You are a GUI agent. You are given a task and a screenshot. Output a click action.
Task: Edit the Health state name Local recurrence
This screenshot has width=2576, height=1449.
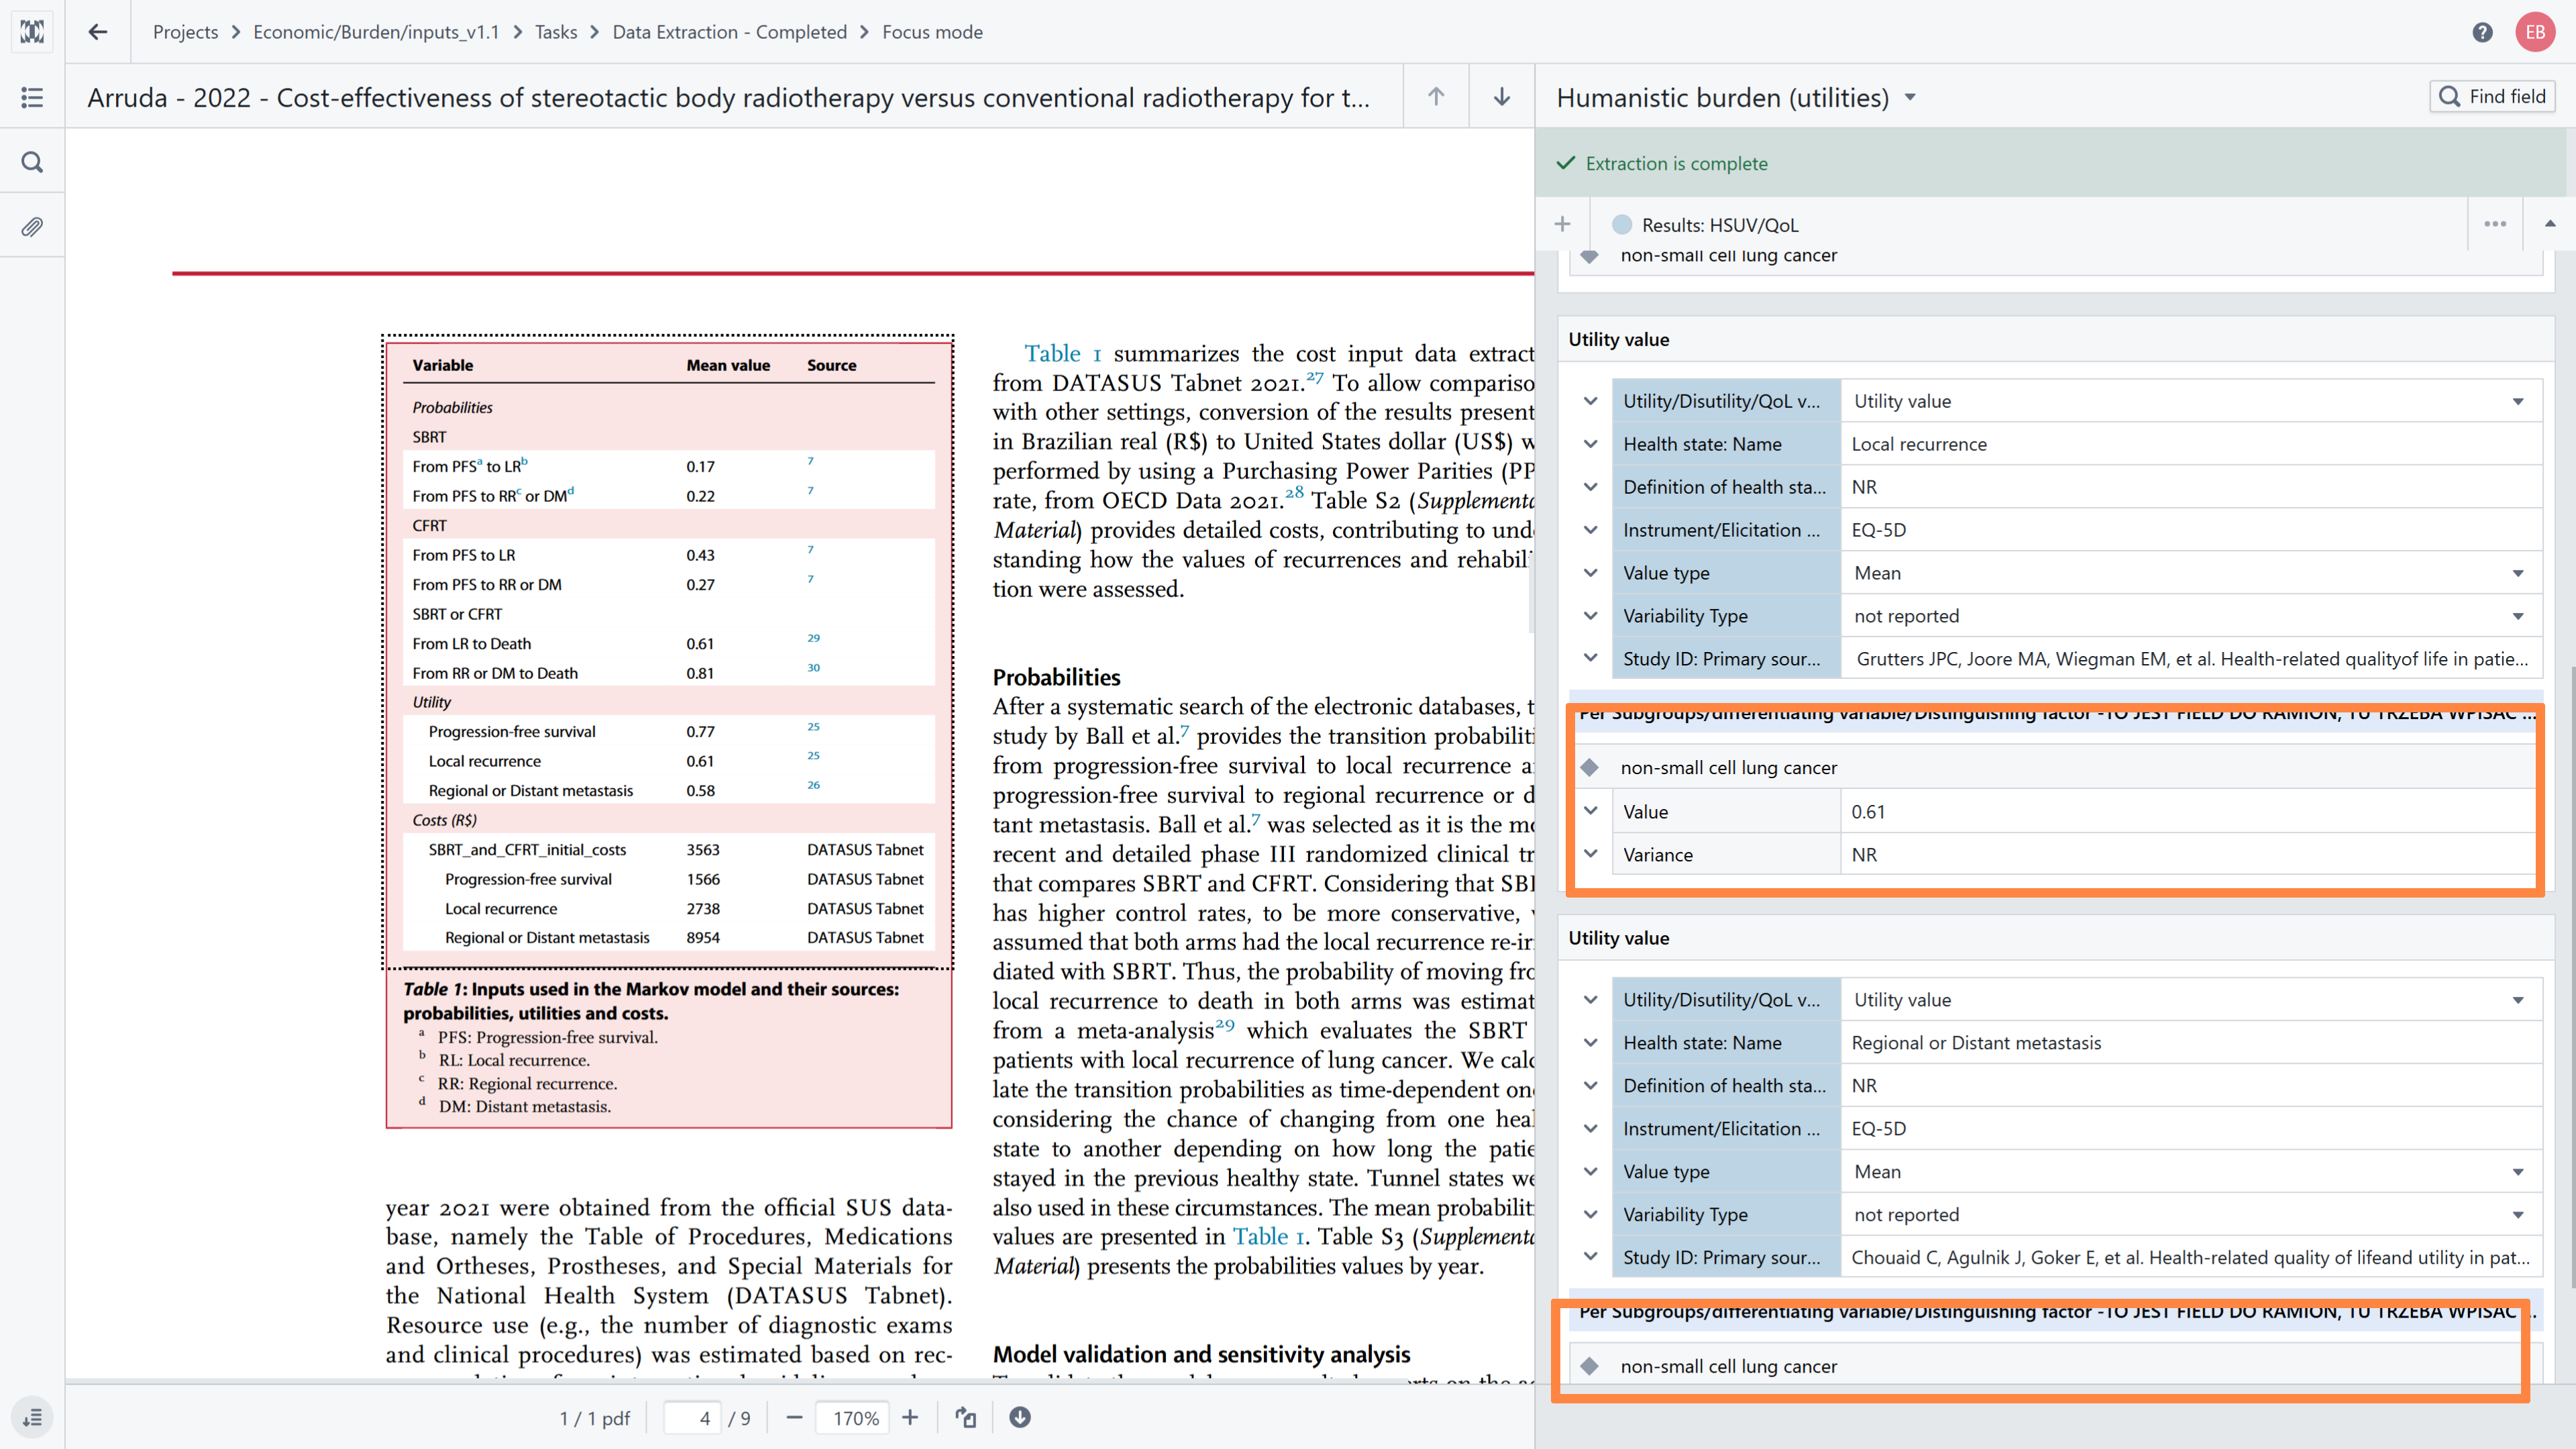[2191, 444]
